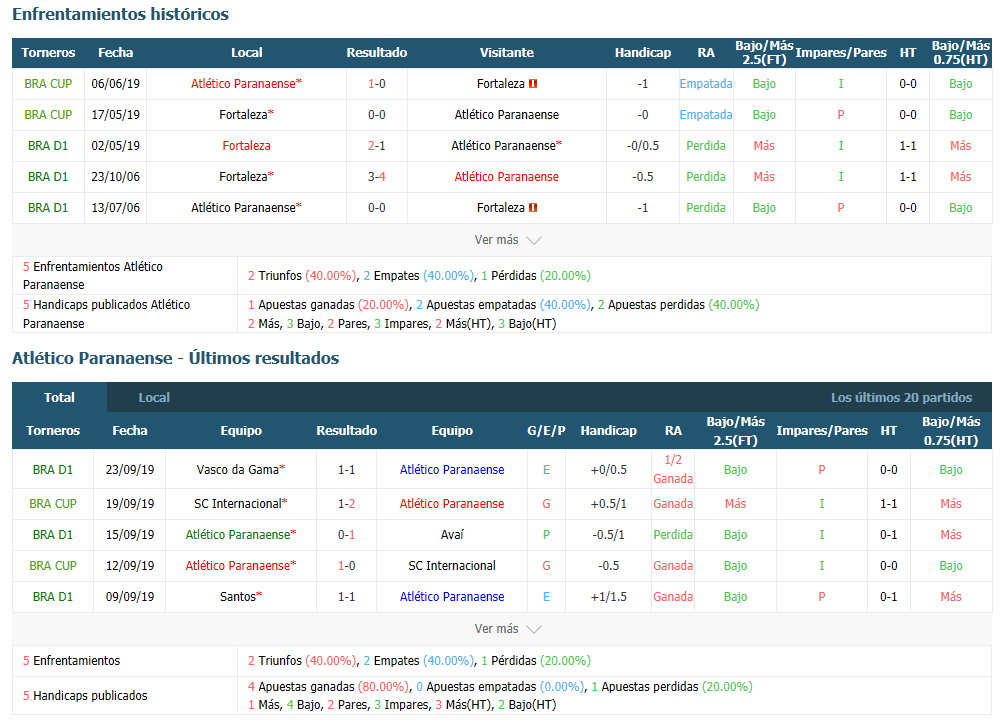The height and width of the screenshot is (726, 1007).
Task: Switch to the Total tab
Action: pyautogui.click(x=59, y=397)
